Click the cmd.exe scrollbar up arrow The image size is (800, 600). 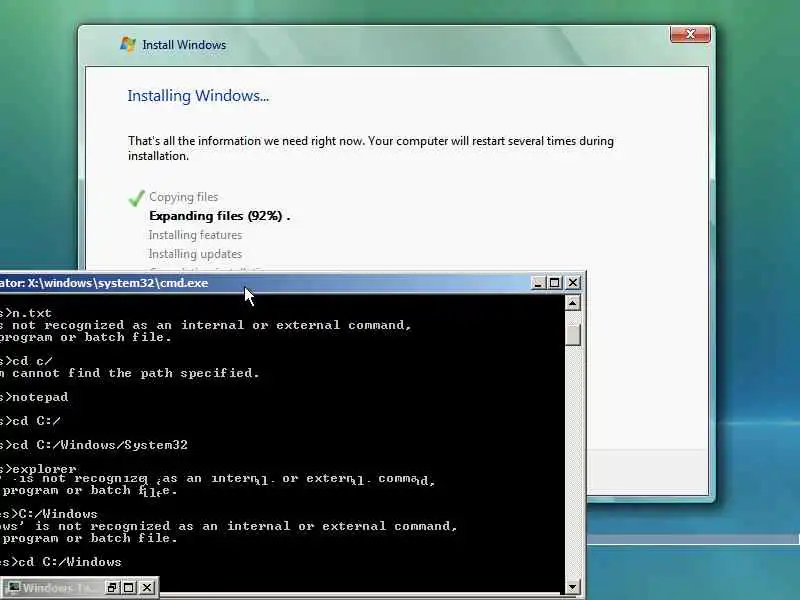(572, 304)
